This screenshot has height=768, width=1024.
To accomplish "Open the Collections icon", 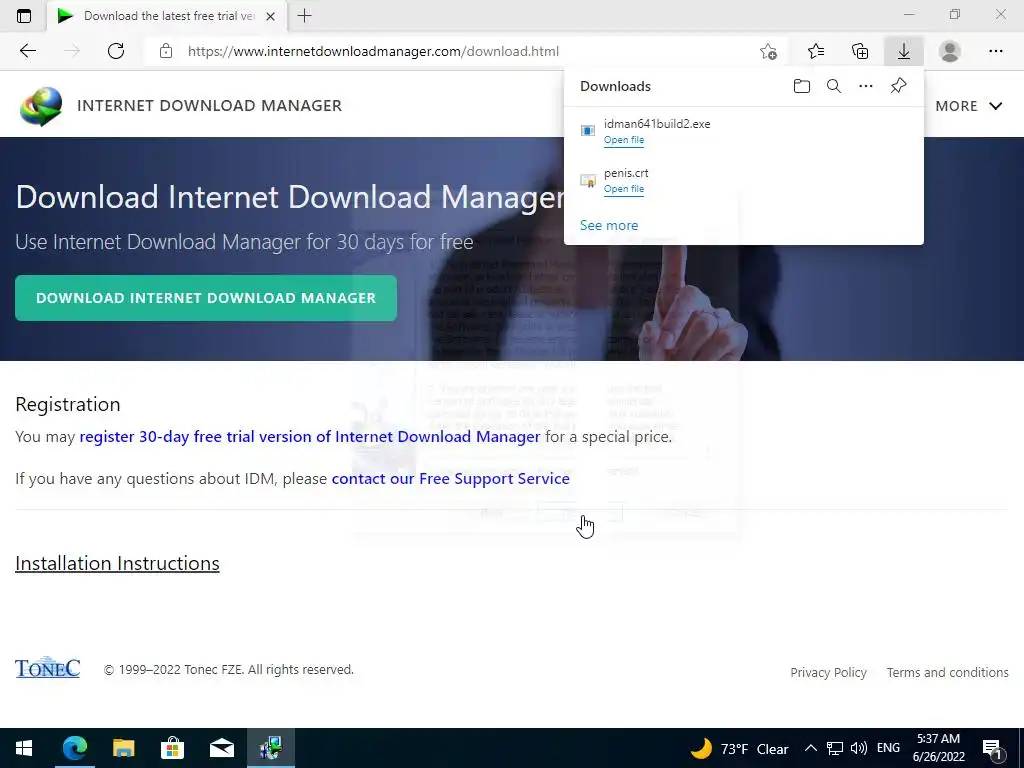I will tap(860, 51).
